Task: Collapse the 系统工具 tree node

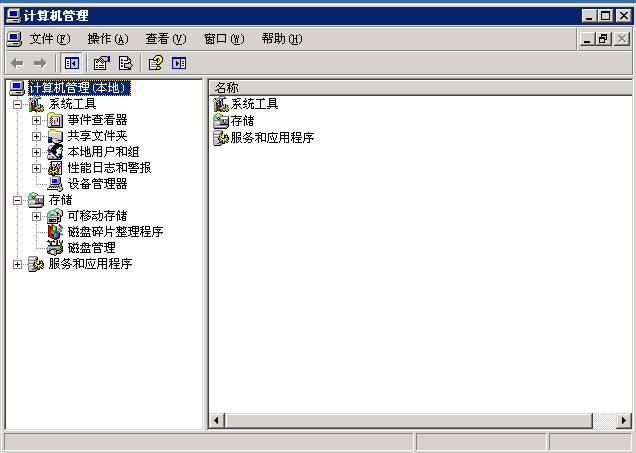Action: 17,104
